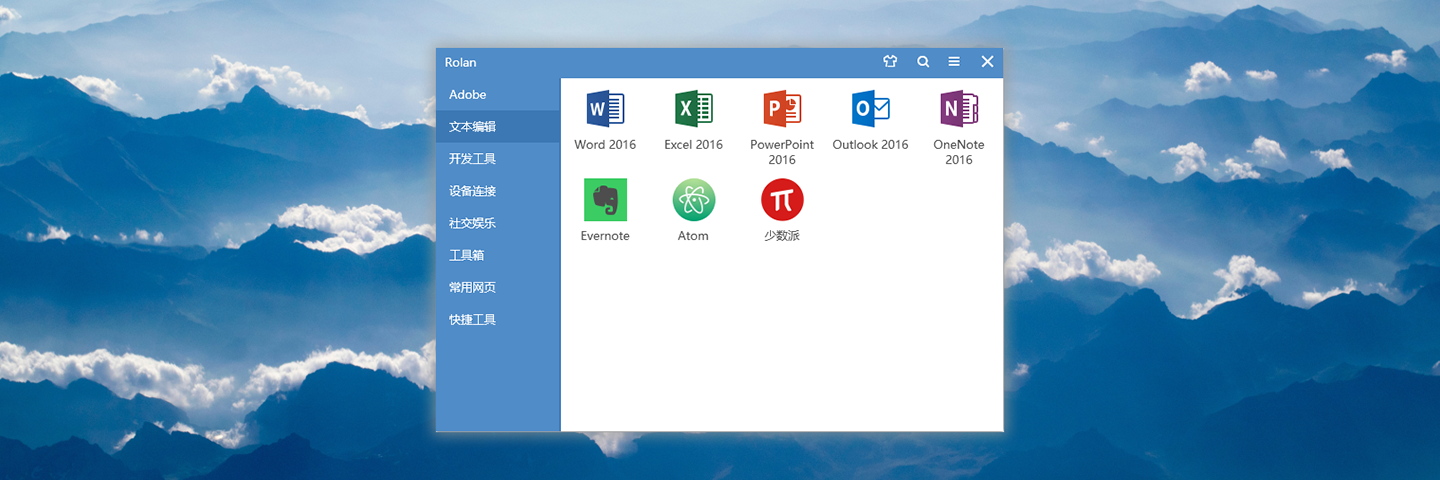Click the skin (shirt) icon in Rolan title bar
This screenshot has width=1440, height=480.
point(890,62)
